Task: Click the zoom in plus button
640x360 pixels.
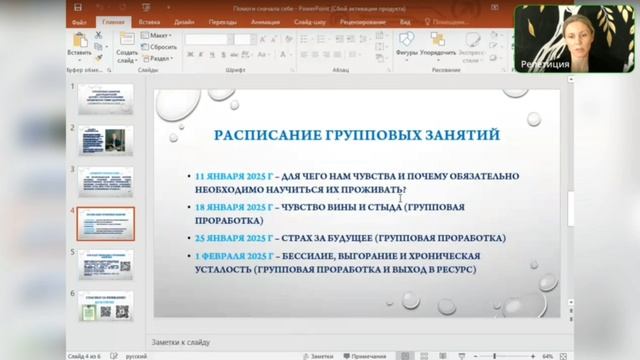Action: pyautogui.click(x=533, y=356)
